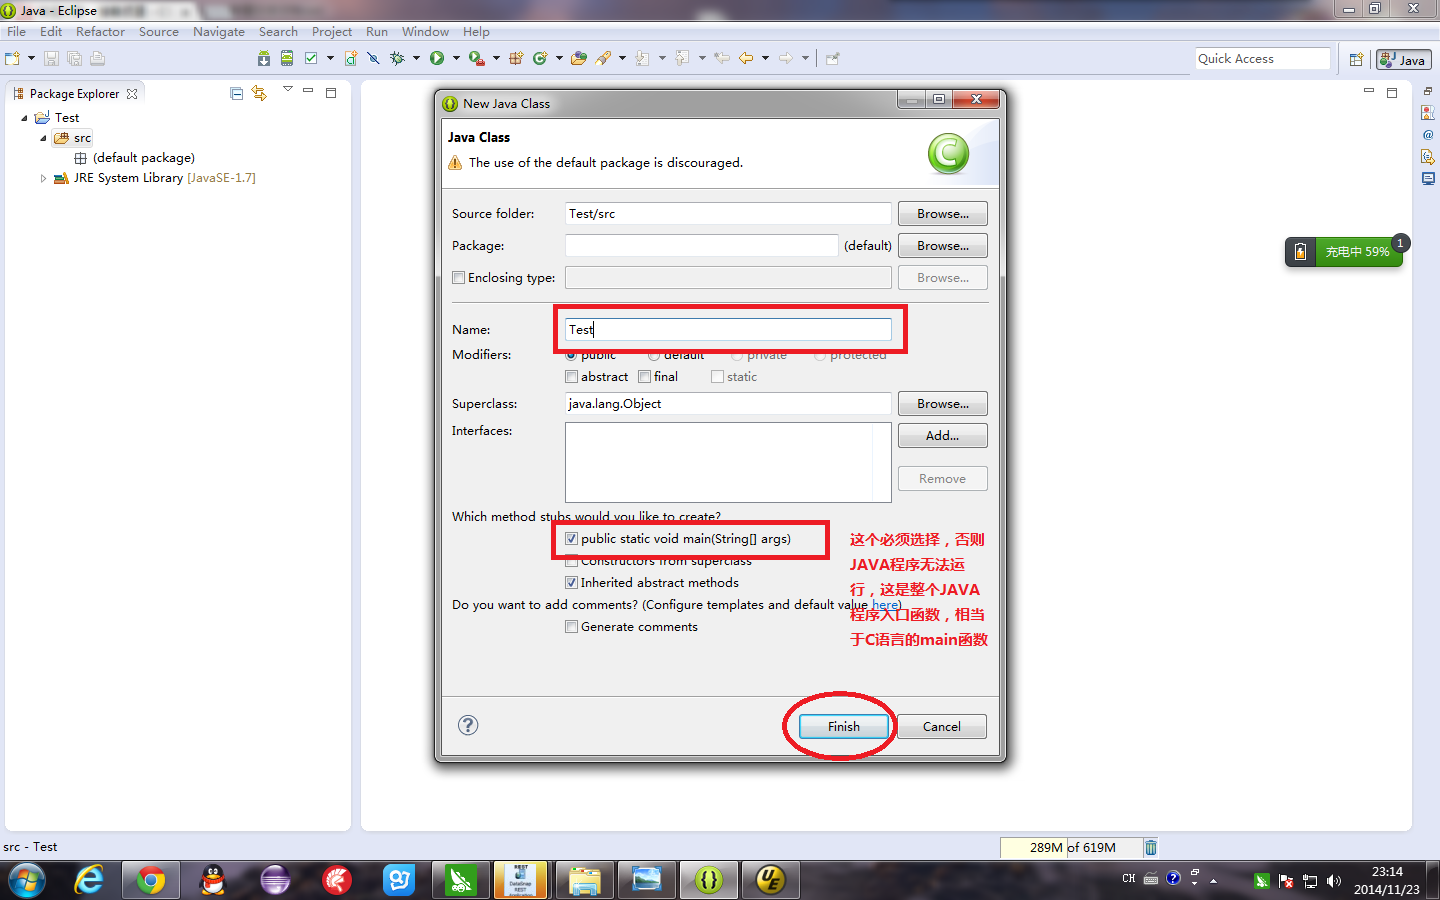Click Browse next to Superclass field

pyautogui.click(x=942, y=404)
